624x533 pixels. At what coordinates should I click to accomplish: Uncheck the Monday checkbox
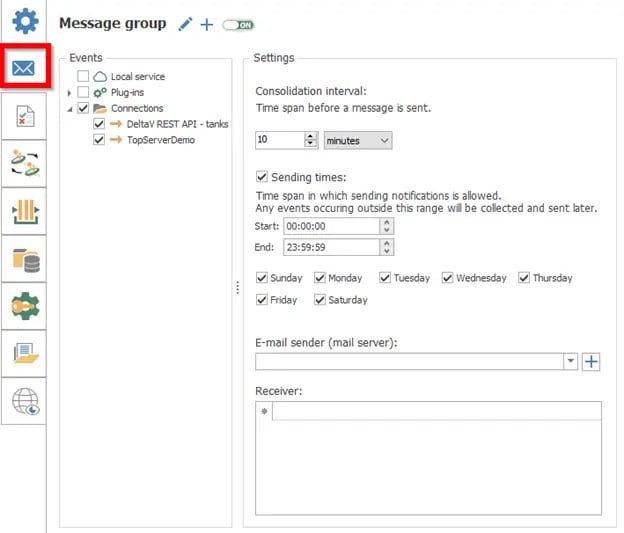coord(320,277)
